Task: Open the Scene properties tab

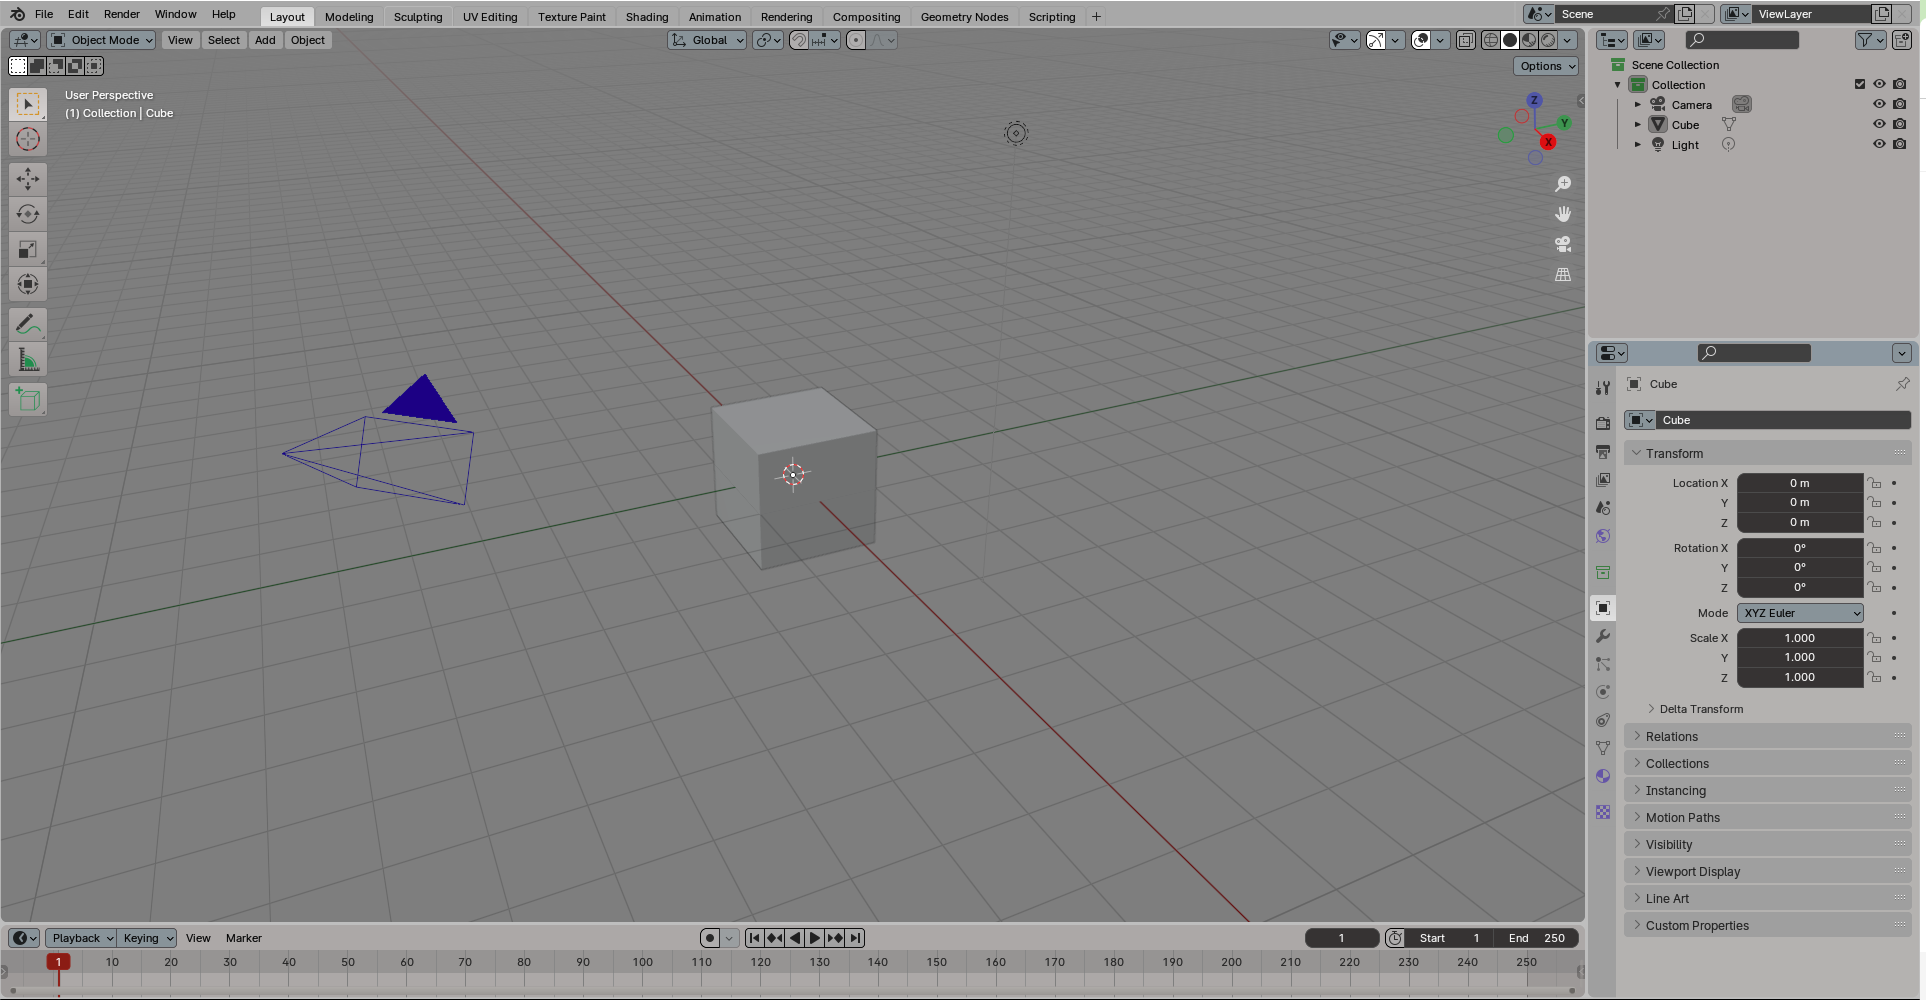Action: [x=1603, y=508]
